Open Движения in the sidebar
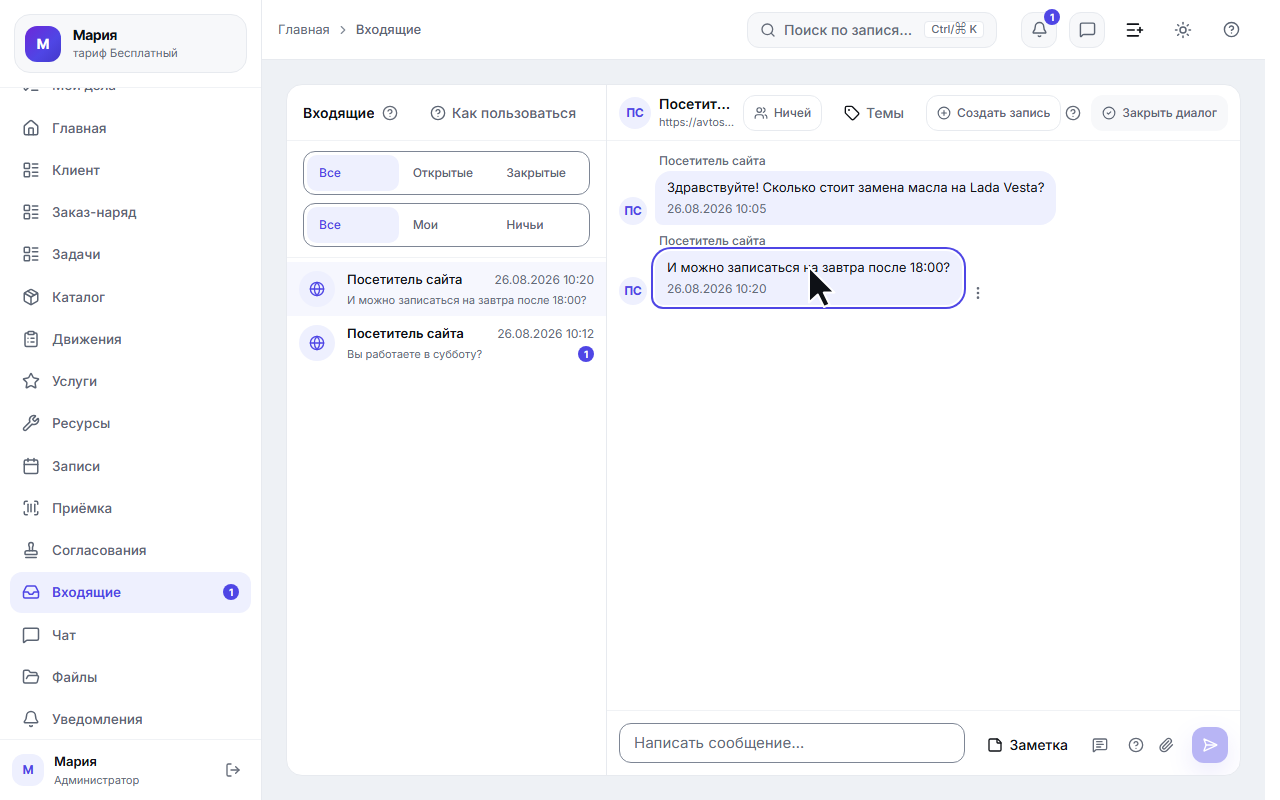The height and width of the screenshot is (800, 1280). (130, 339)
